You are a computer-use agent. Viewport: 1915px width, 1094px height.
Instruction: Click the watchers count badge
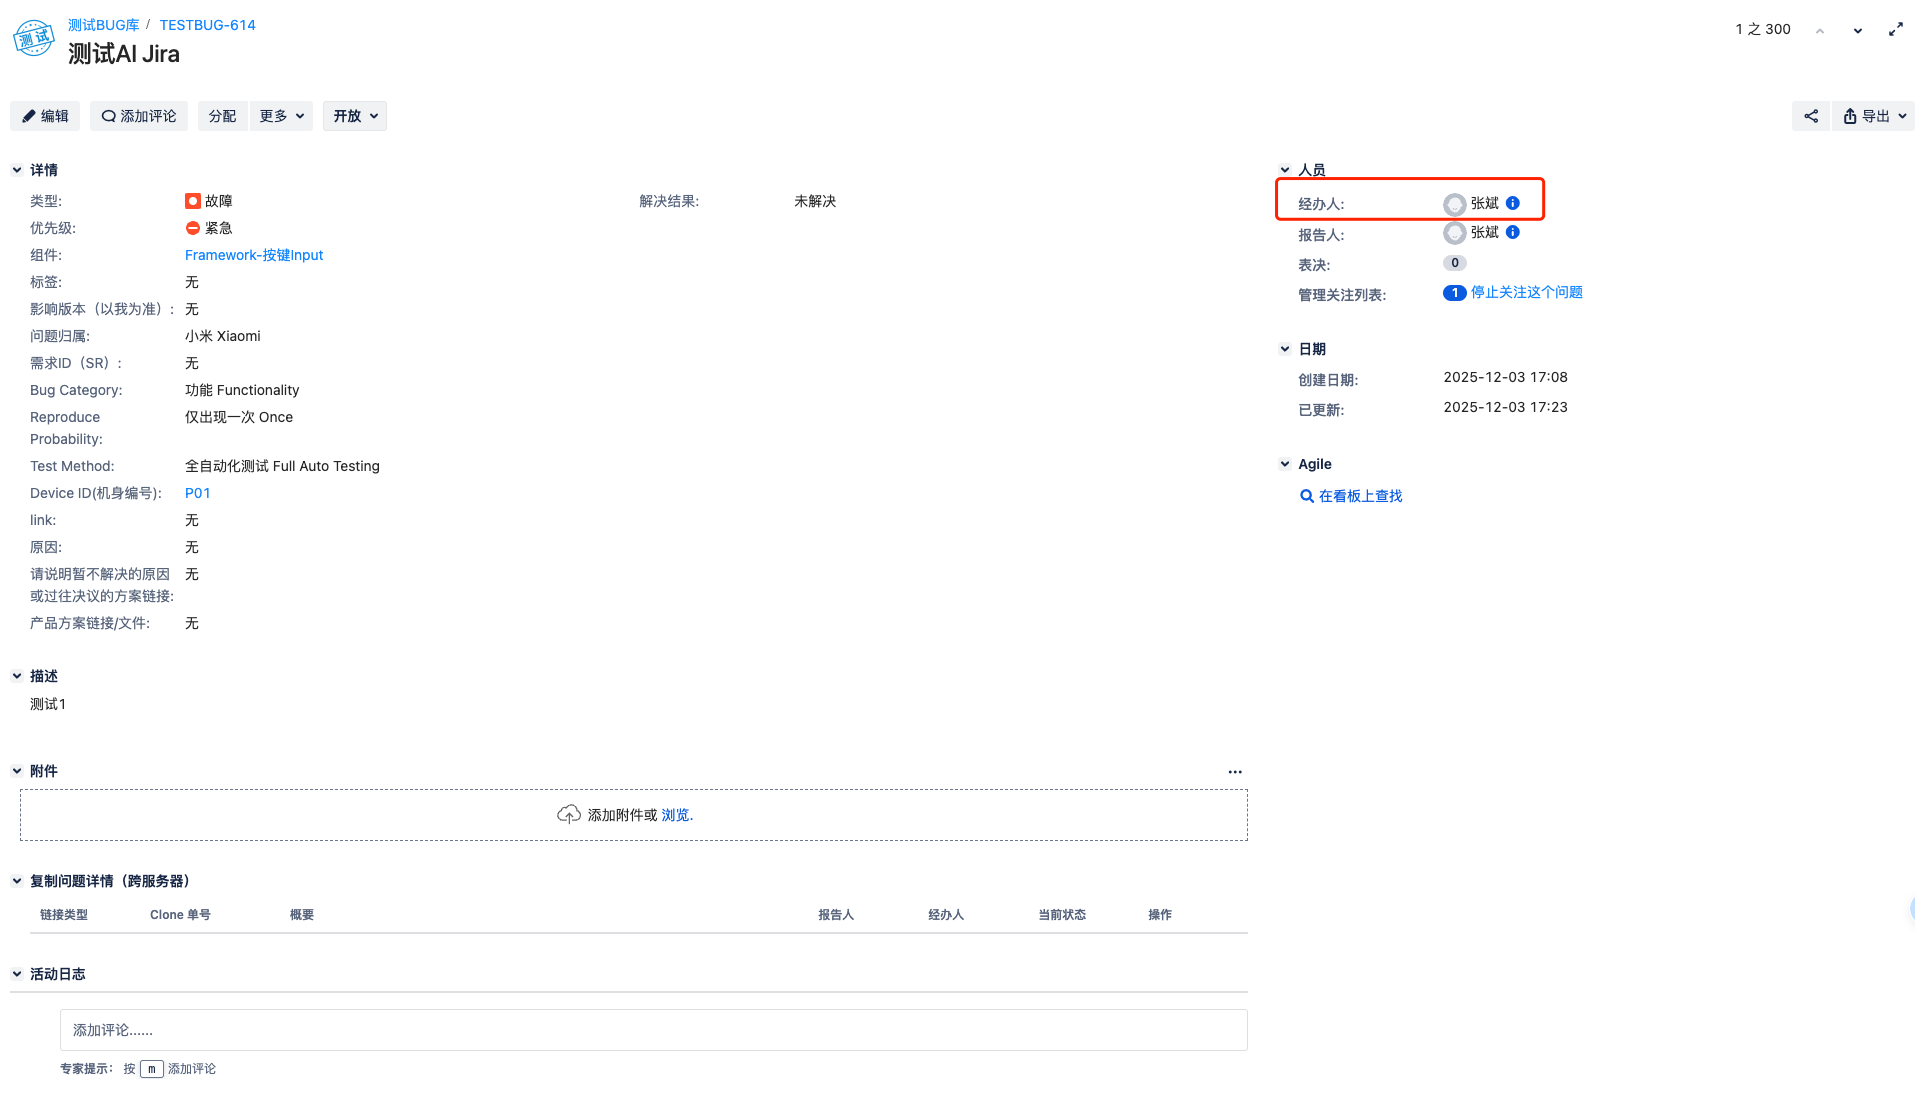(x=1454, y=293)
